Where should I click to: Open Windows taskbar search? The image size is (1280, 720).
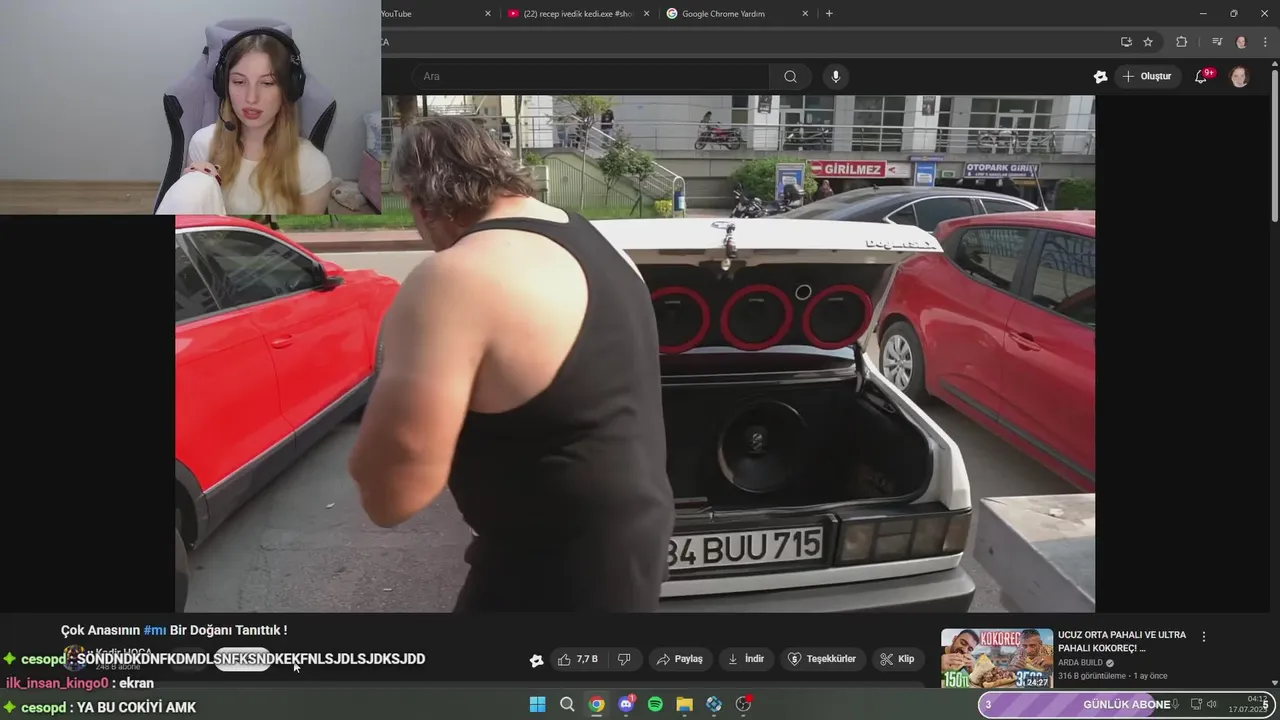[x=567, y=704]
